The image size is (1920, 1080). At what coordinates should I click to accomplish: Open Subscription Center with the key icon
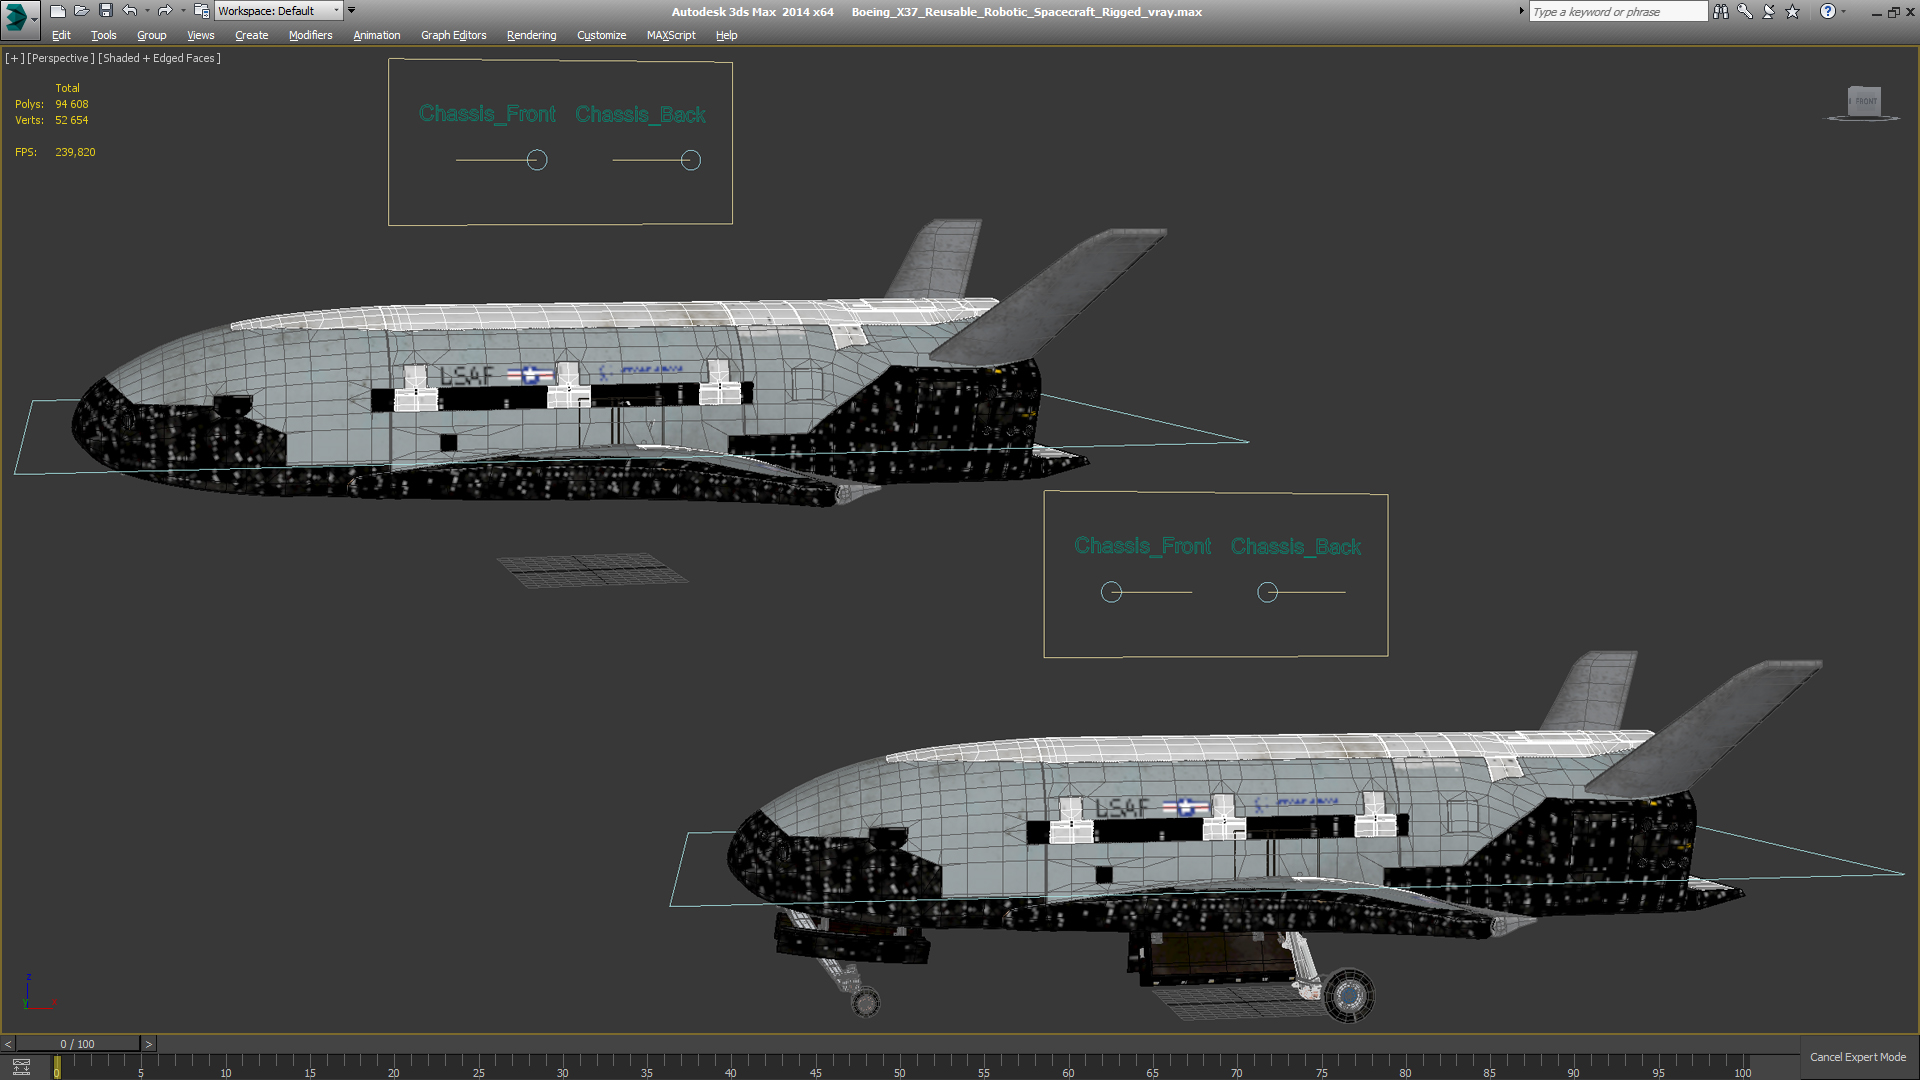point(1745,12)
